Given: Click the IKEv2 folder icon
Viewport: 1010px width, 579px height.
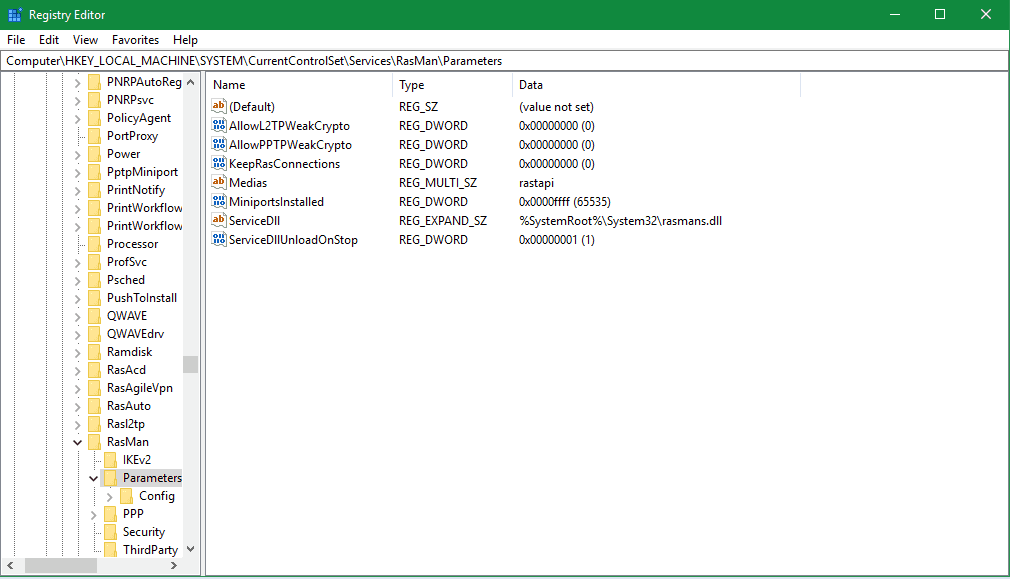Looking at the screenshot, I should tap(110, 460).
